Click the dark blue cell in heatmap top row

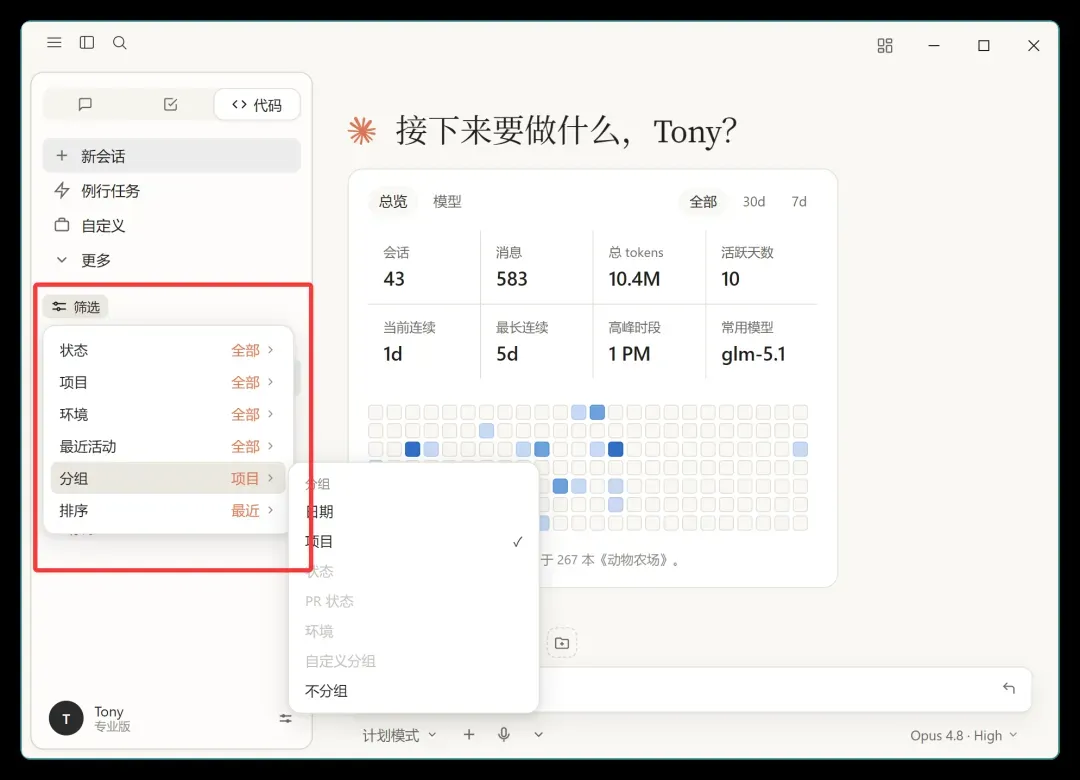click(x=597, y=412)
